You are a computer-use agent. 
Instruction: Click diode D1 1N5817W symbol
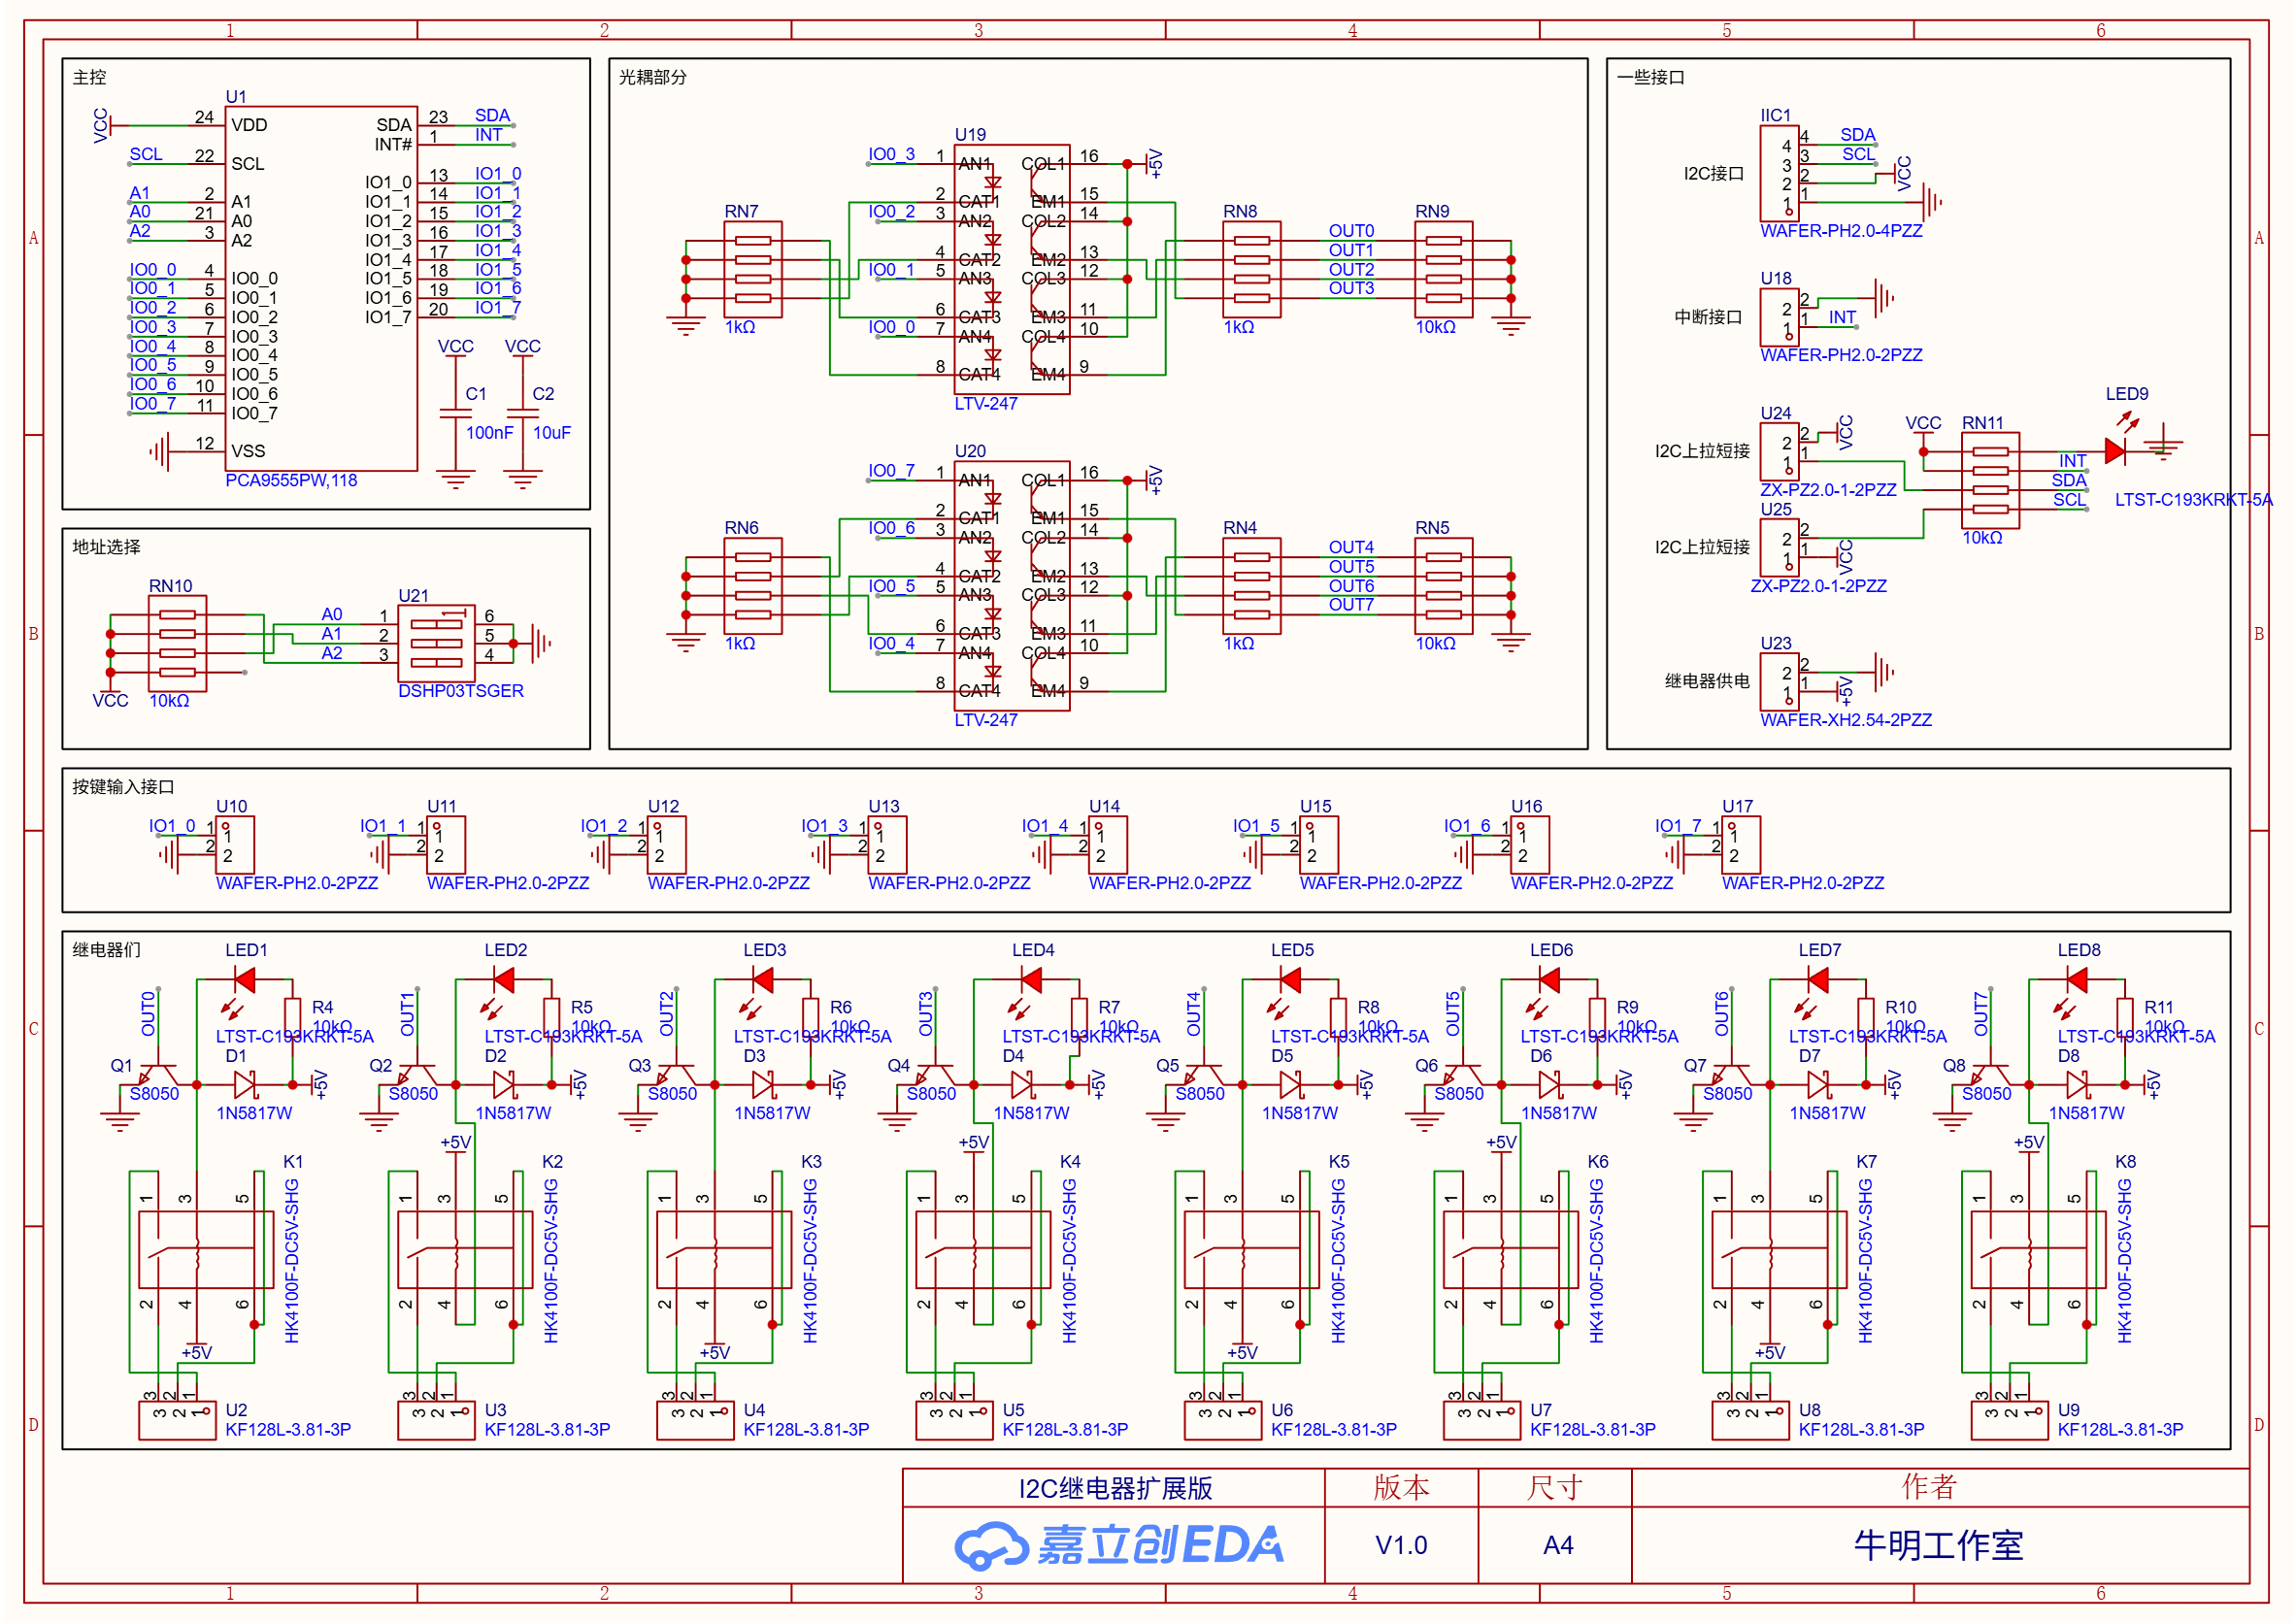pos(244,1084)
